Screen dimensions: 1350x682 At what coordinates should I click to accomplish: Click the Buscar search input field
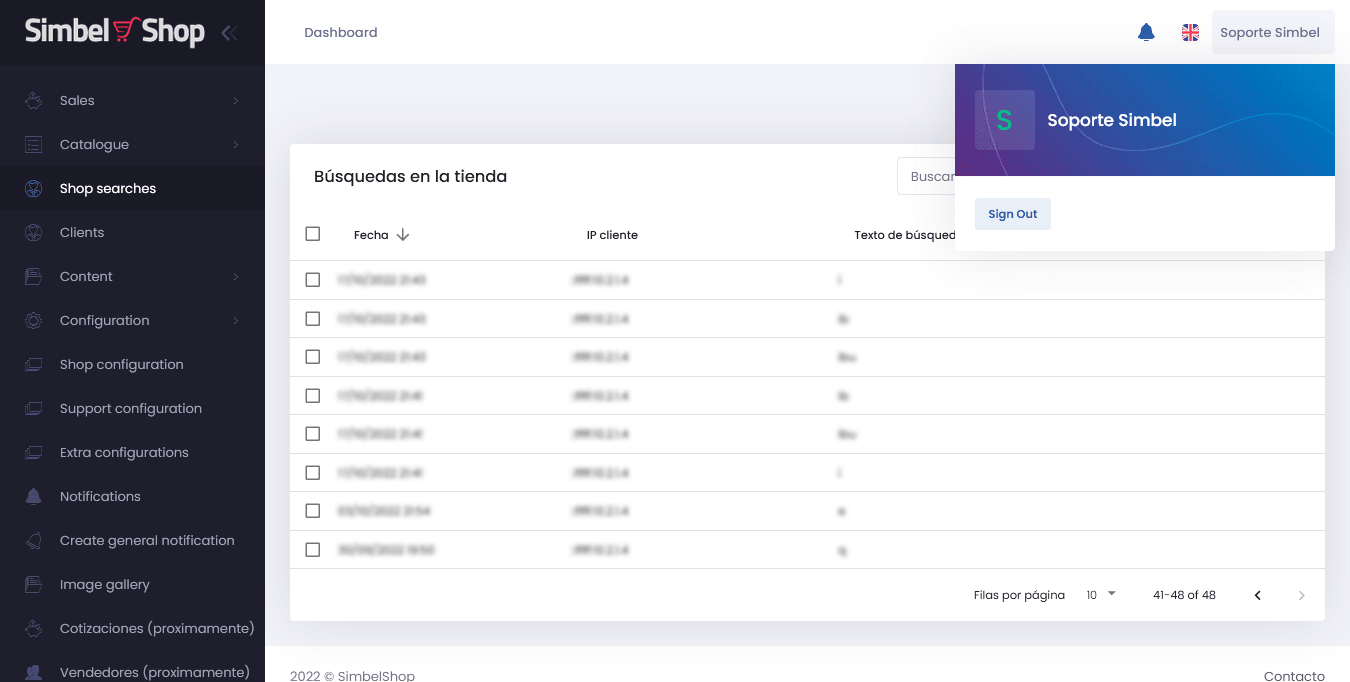926,176
